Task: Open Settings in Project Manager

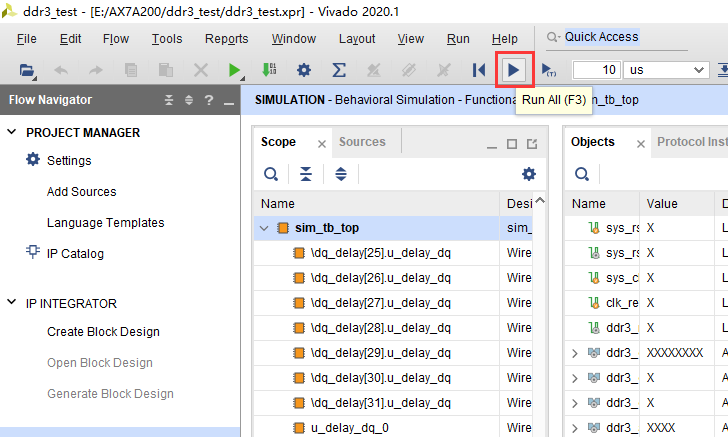Action: pyautogui.click(x=69, y=161)
